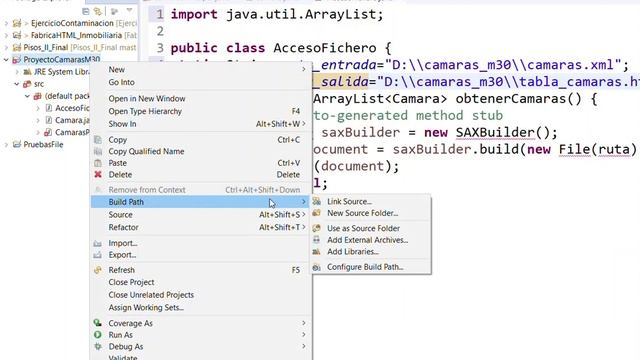
Task: Click on import java.util.ArrayList line
Action: pos(277,15)
